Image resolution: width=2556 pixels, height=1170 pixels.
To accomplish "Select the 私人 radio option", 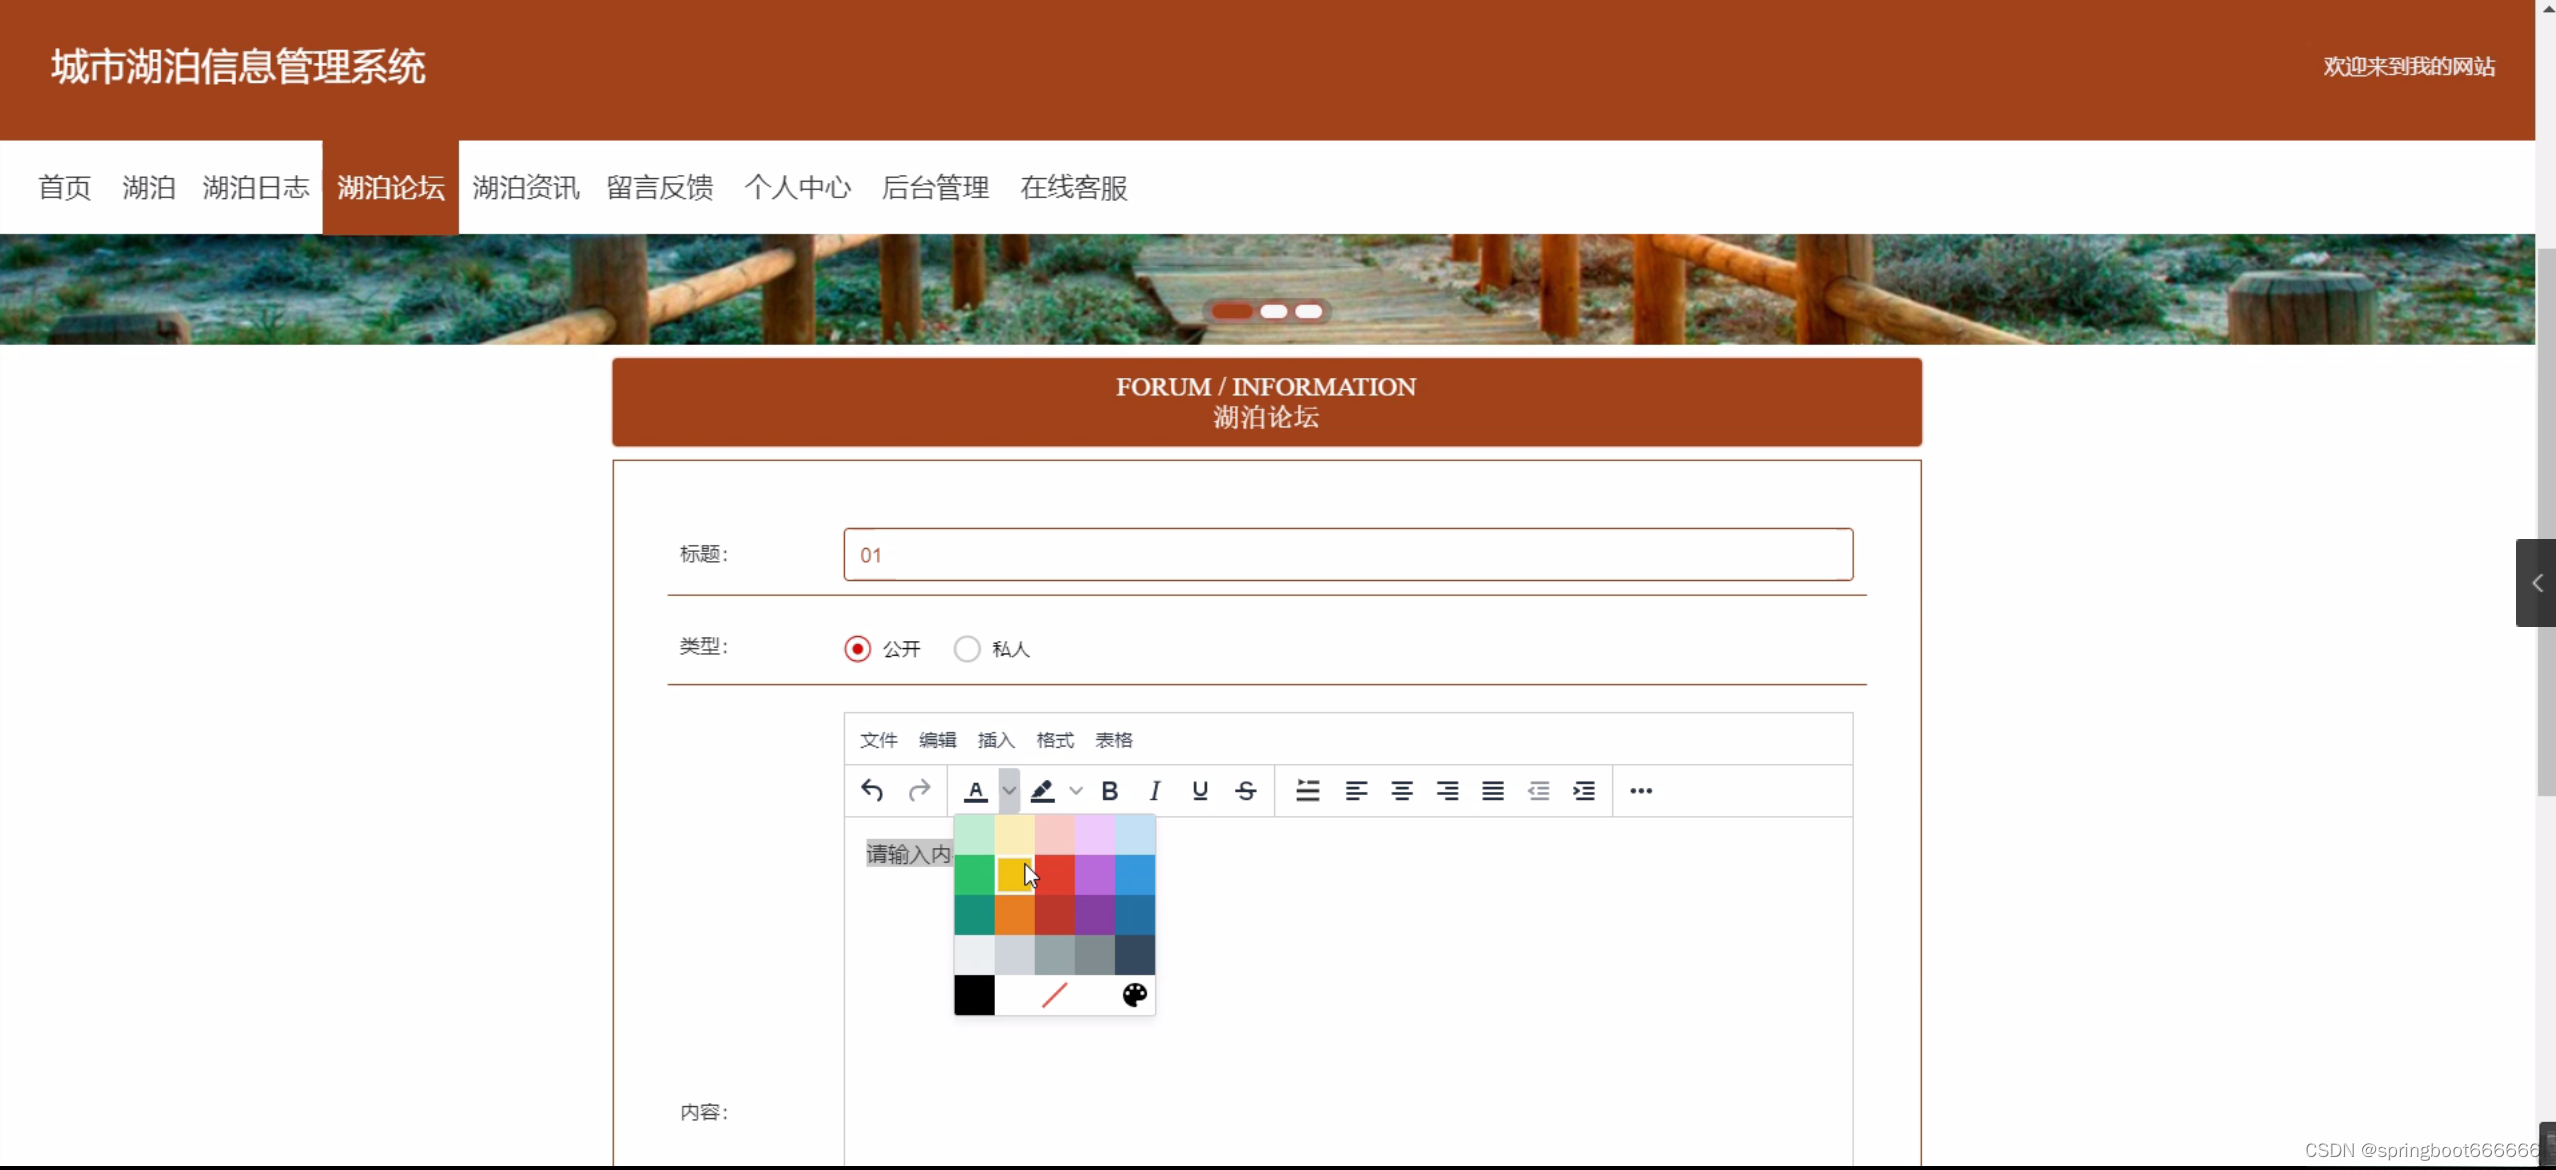I will click(966, 649).
